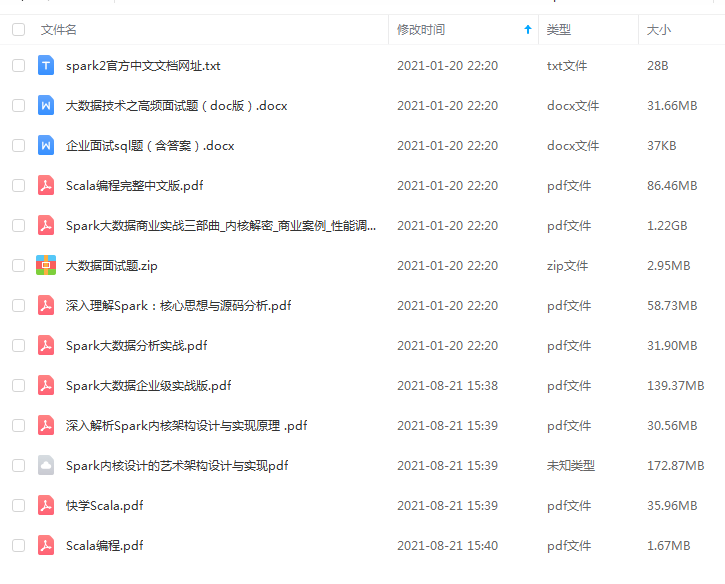The height and width of the screenshot is (584, 725).
Task: Open 快学Scala.pdf
Action: tap(104, 506)
